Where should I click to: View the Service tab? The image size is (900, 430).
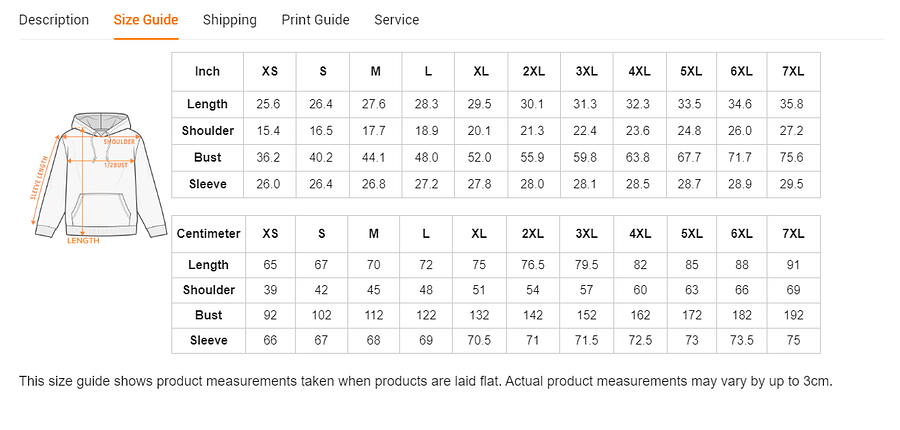pyautogui.click(x=397, y=20)
